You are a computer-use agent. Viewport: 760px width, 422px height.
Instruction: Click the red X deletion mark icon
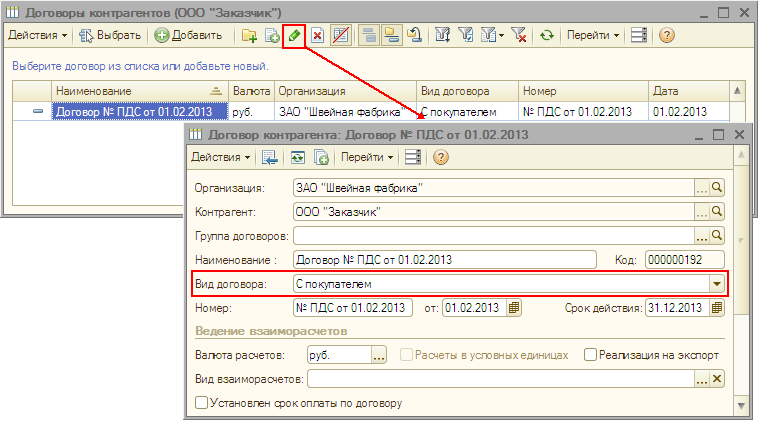click(317, 35)
